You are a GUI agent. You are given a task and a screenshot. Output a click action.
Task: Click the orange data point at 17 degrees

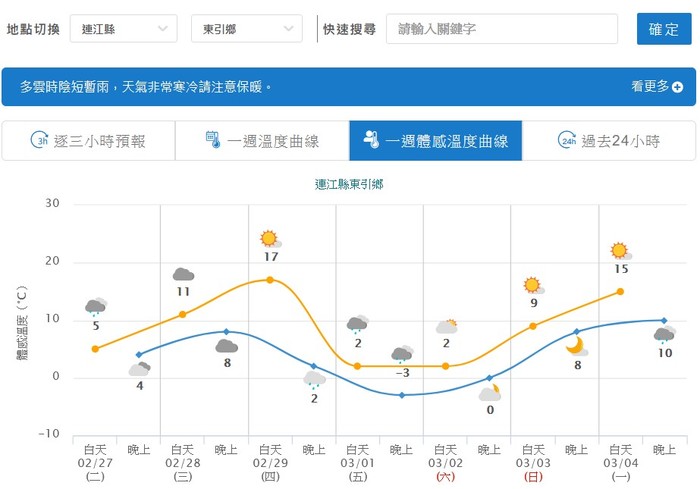(x=270, y=280)
